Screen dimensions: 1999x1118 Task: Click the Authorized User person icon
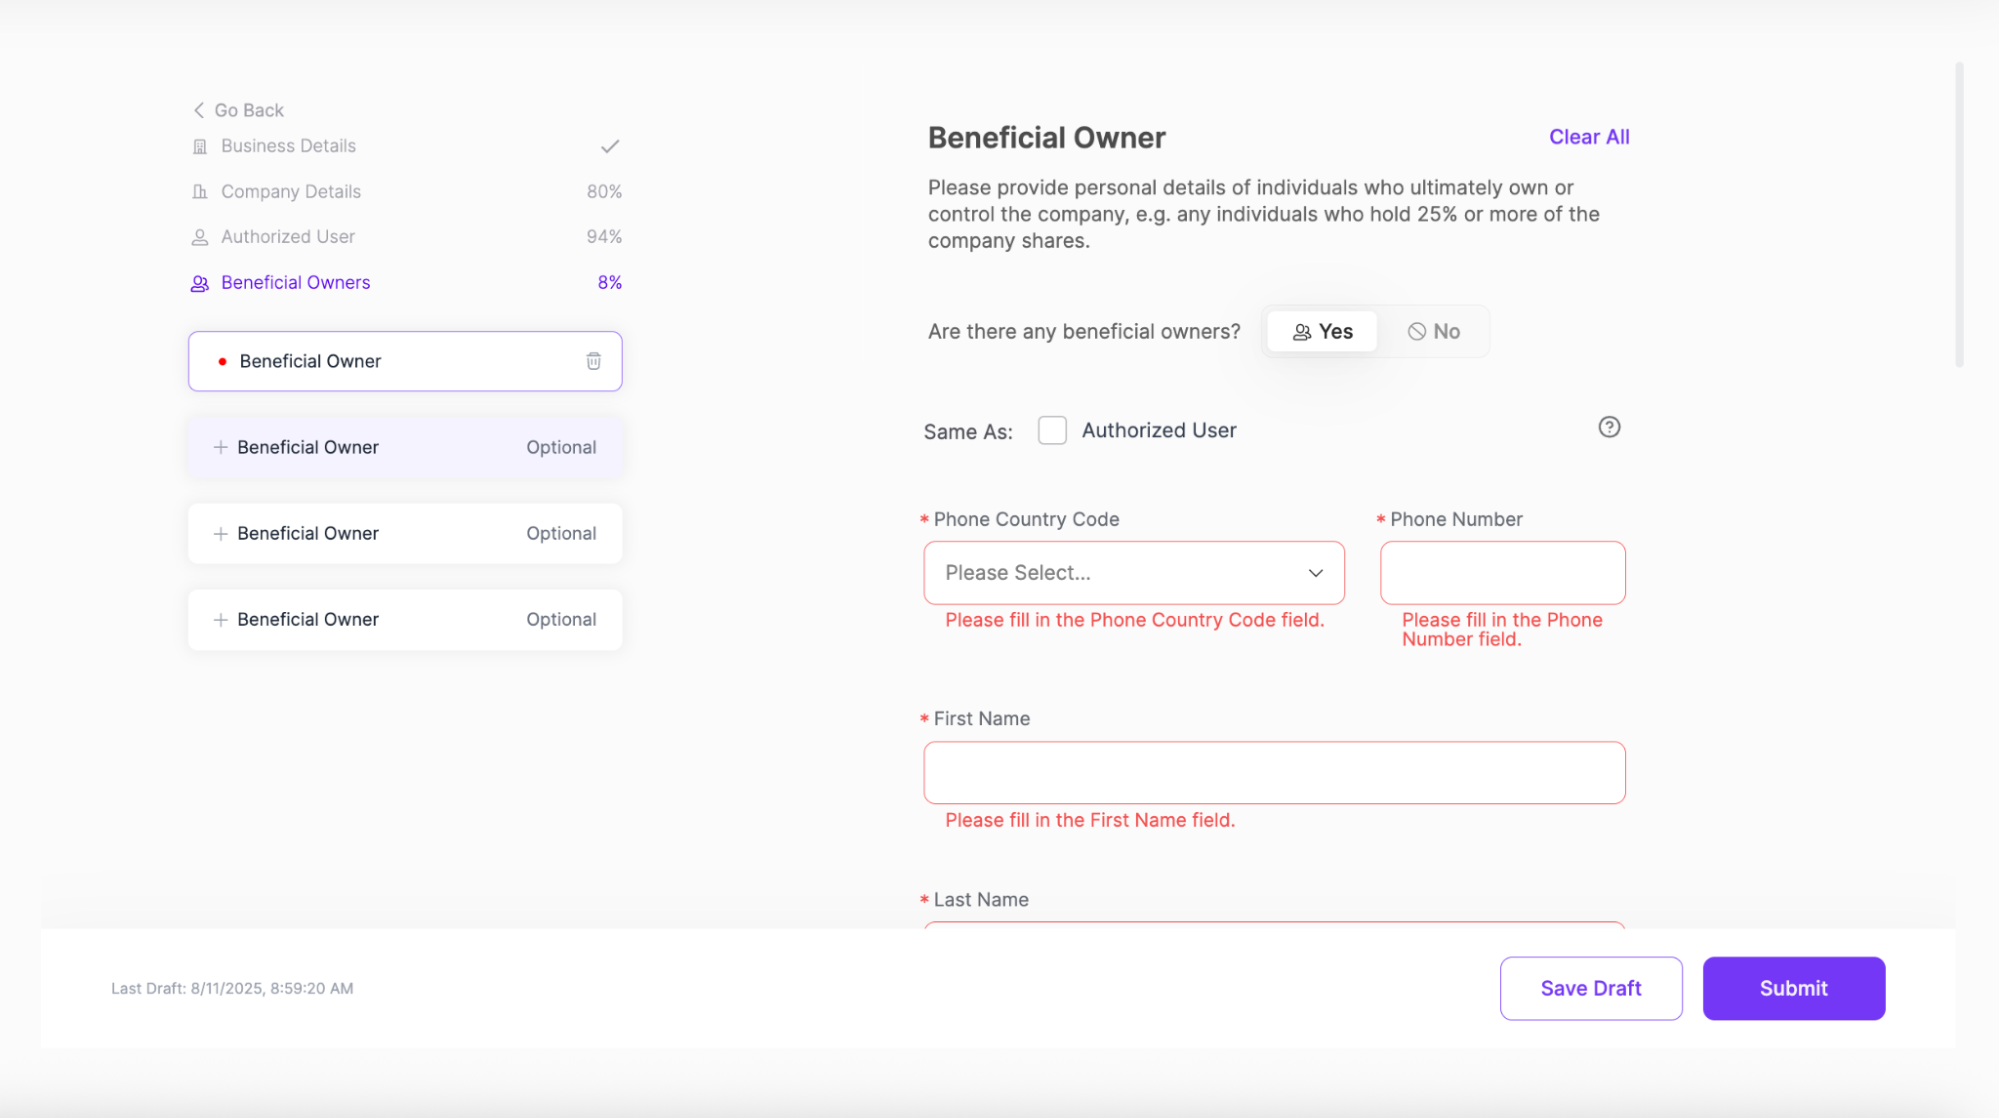point(199,236)
